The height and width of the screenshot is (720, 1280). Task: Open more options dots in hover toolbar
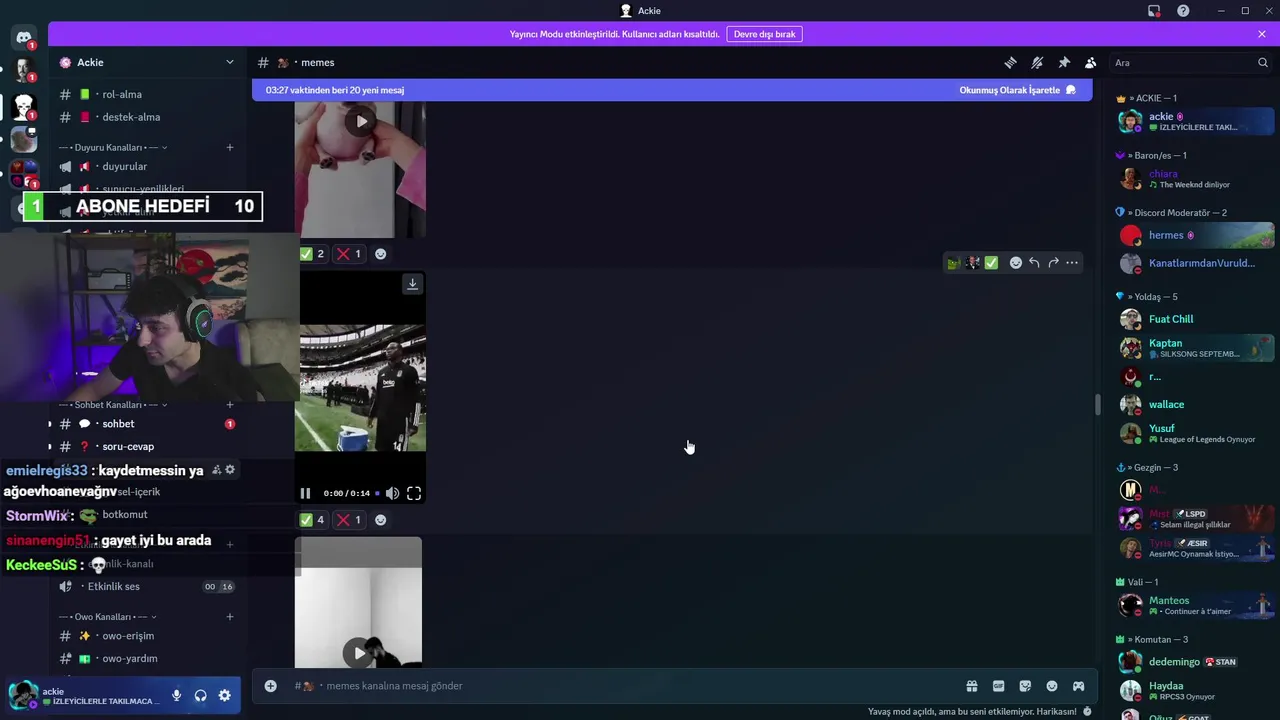tap(1072, 263)
